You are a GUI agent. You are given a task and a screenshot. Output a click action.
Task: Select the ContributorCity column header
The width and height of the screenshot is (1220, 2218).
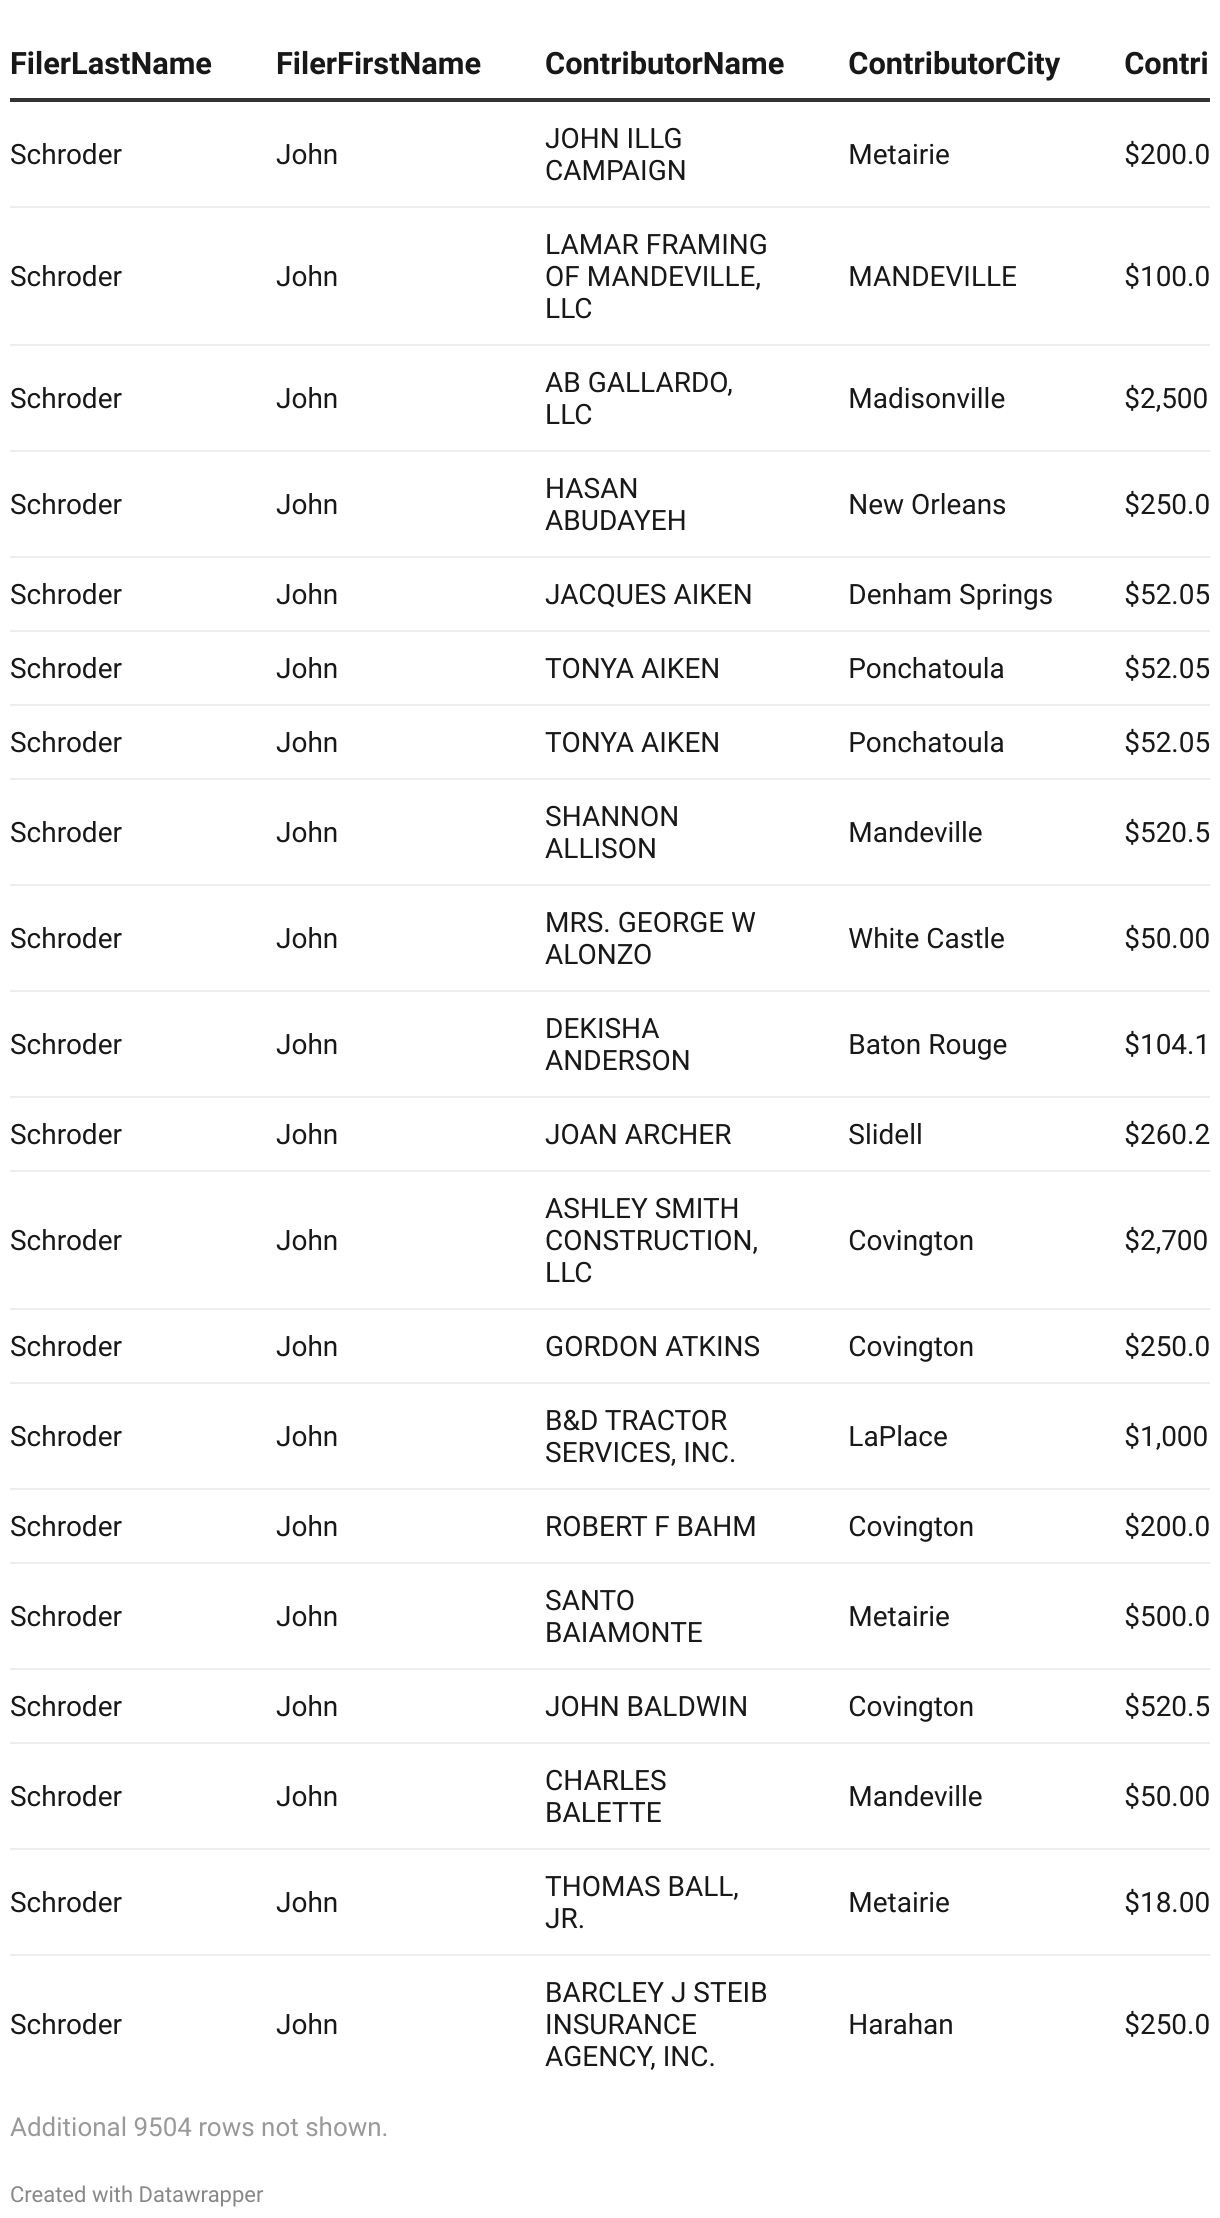pos(953,64)
